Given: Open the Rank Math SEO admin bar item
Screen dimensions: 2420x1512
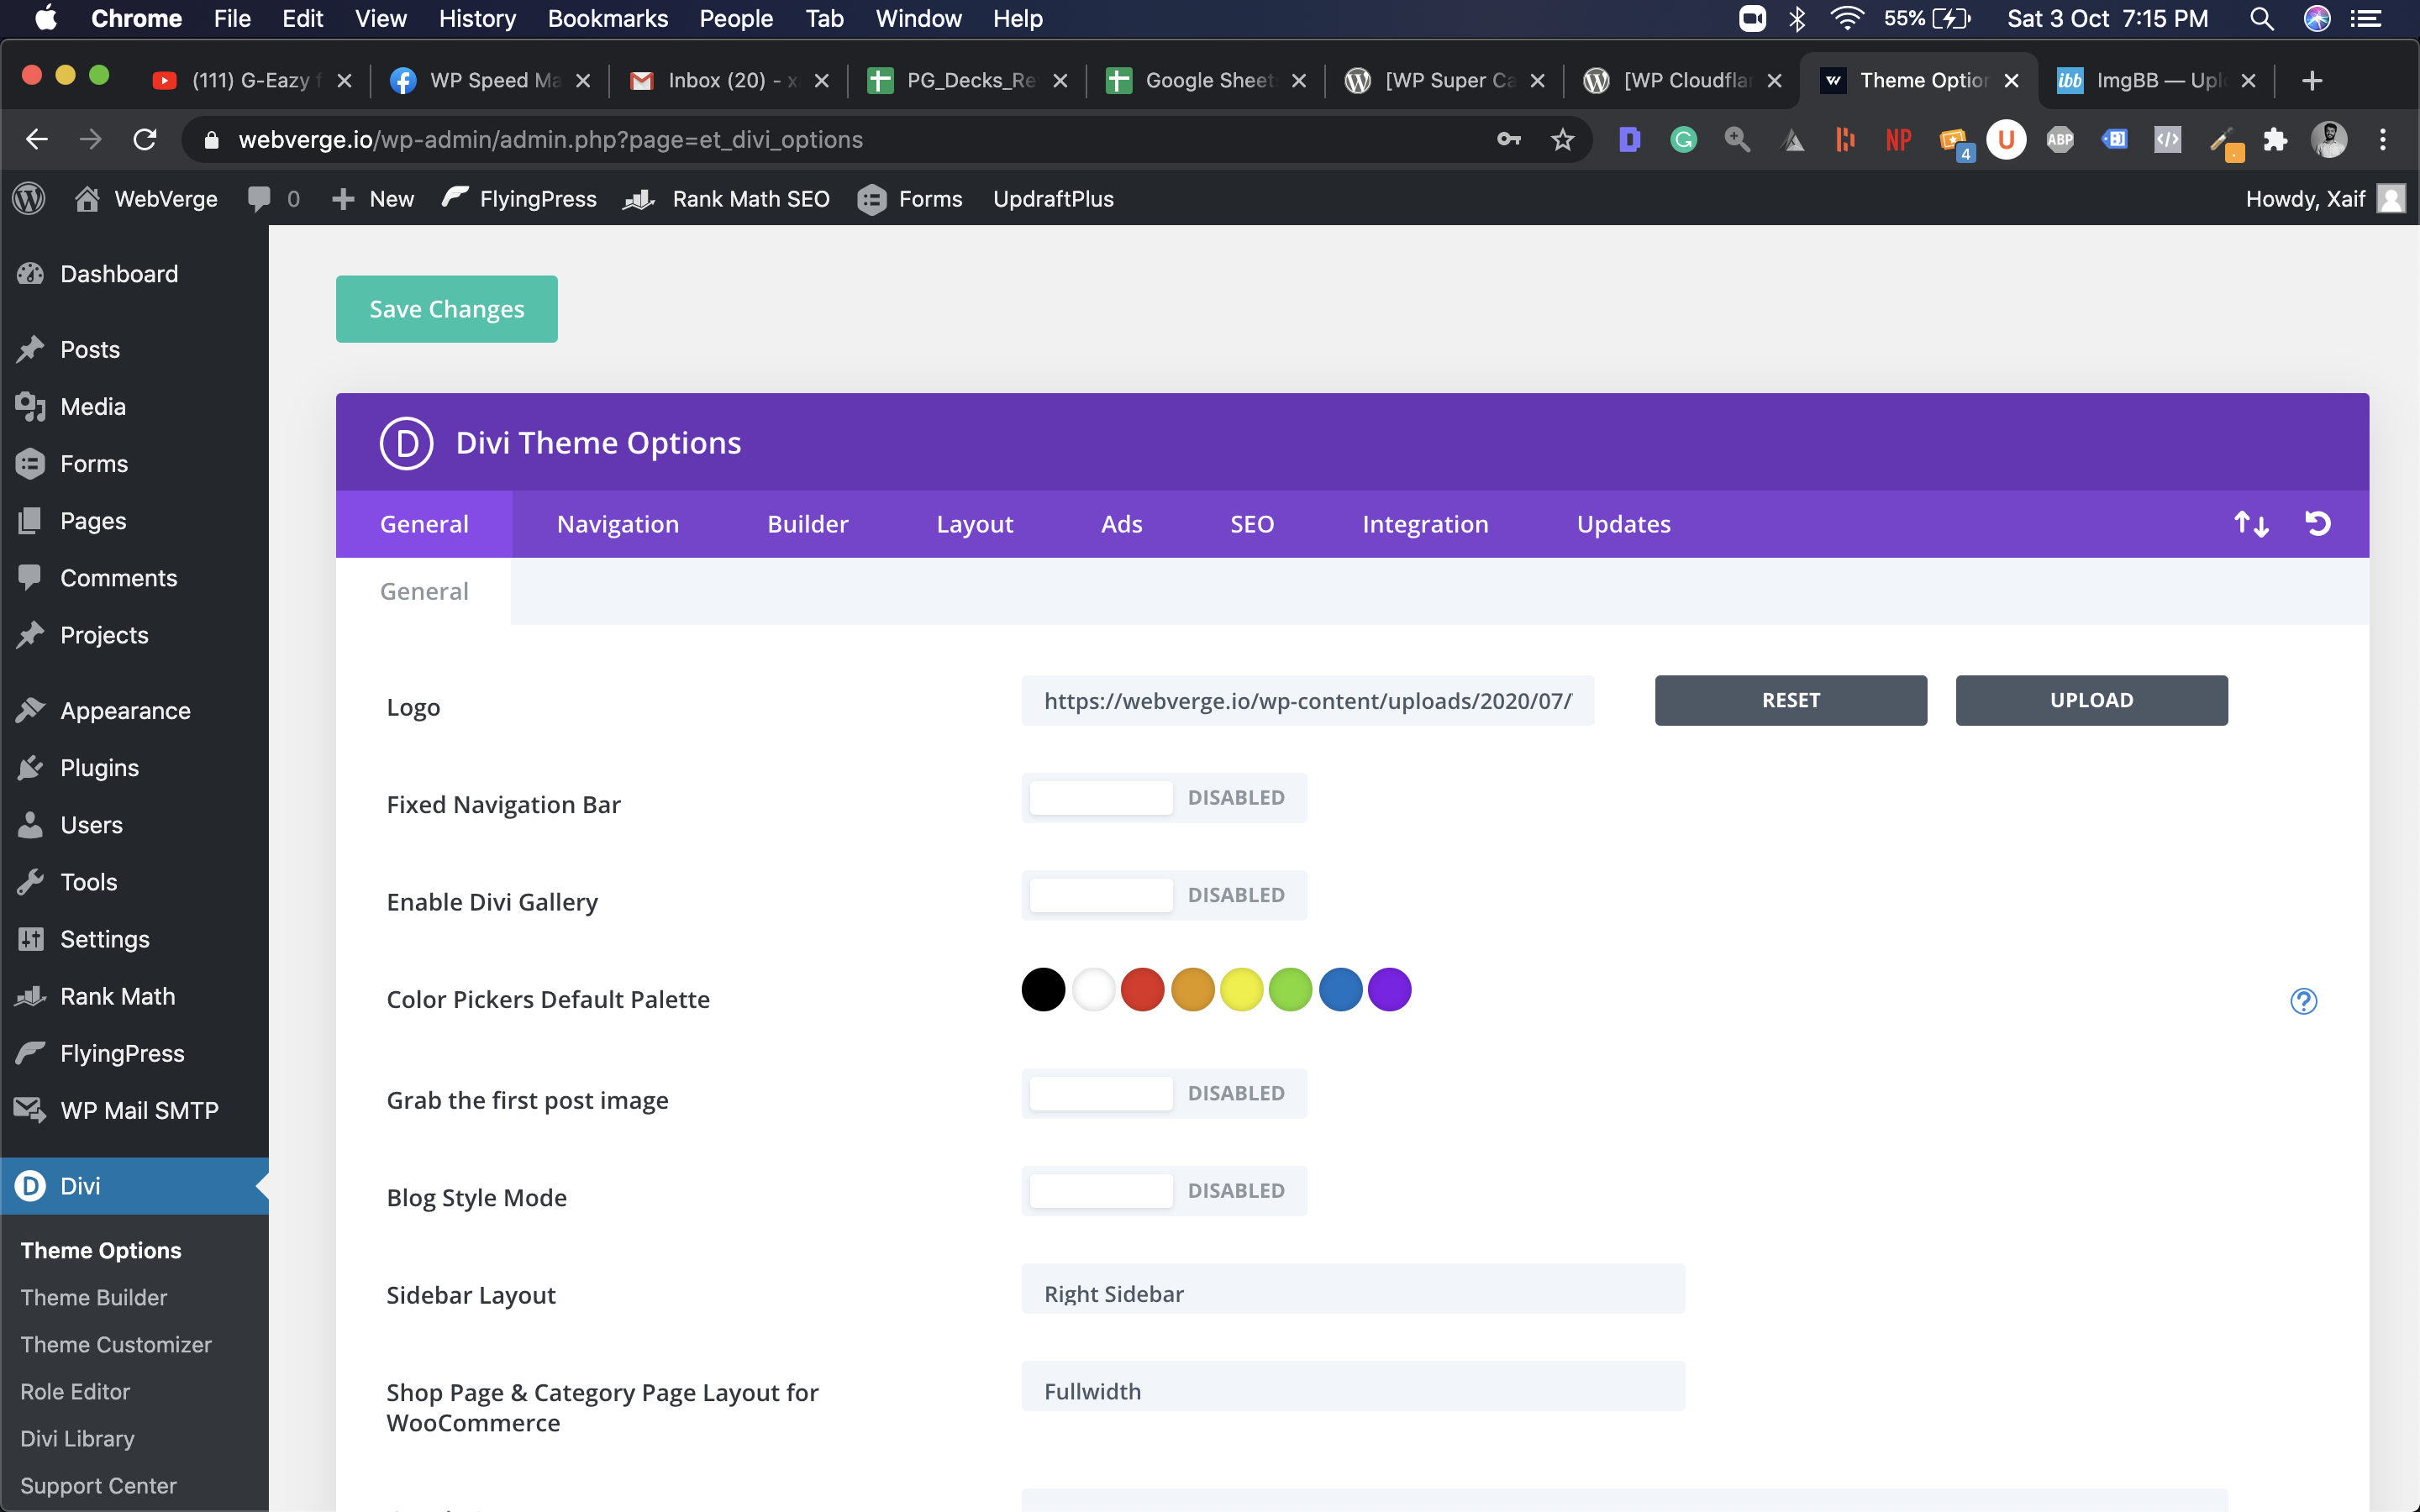Looking at the screenshot, I should pyautogui.click(x=727, y=199).
